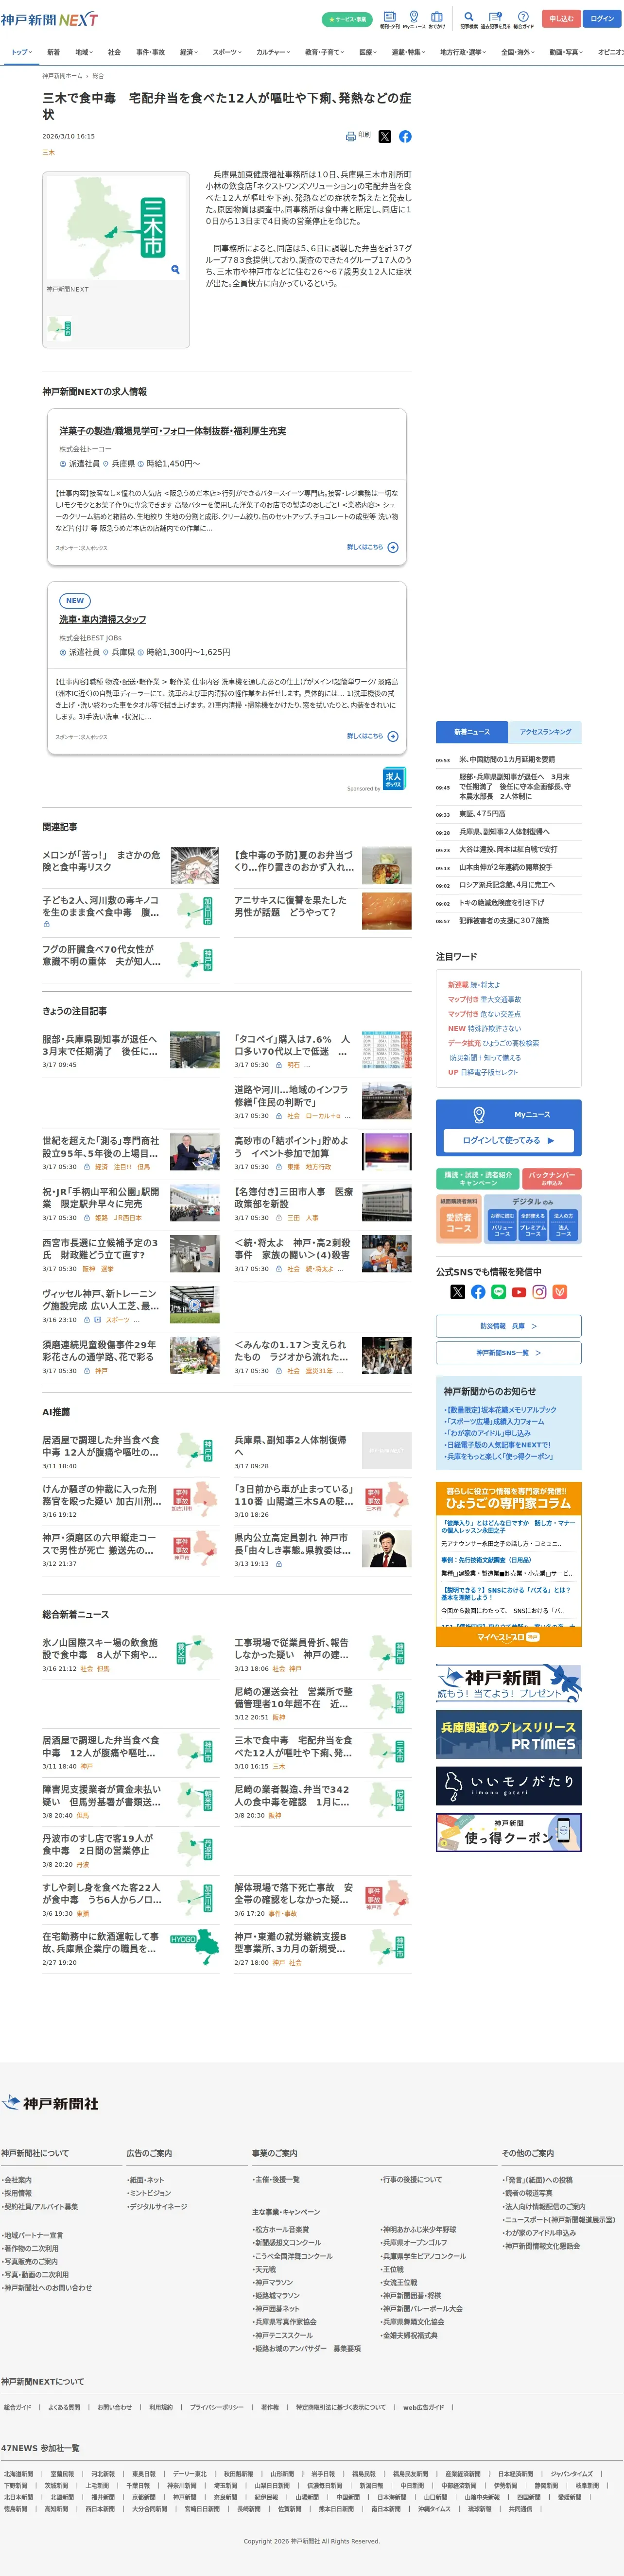This screenshot has width=624, height=2576.
Task: Open 洋菓子の製造 job listing title
Action: (x=172, y=431)
